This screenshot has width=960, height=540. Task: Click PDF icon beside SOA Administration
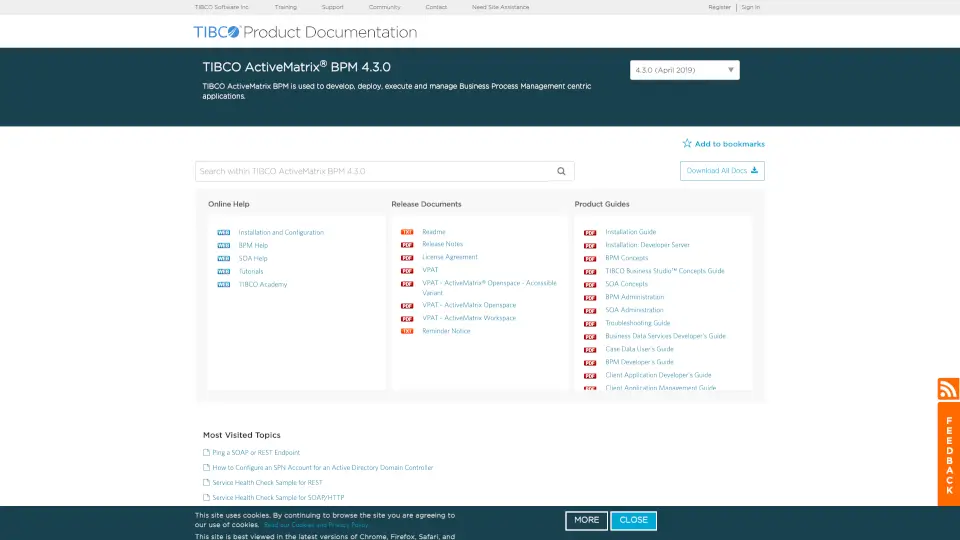pyautogui.click(x=590, y=311)
